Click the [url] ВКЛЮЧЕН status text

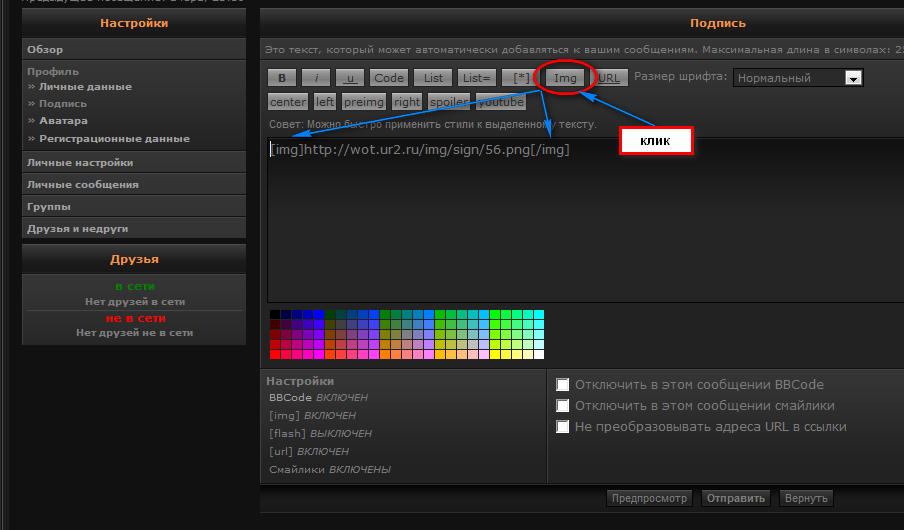pos(309,451)
